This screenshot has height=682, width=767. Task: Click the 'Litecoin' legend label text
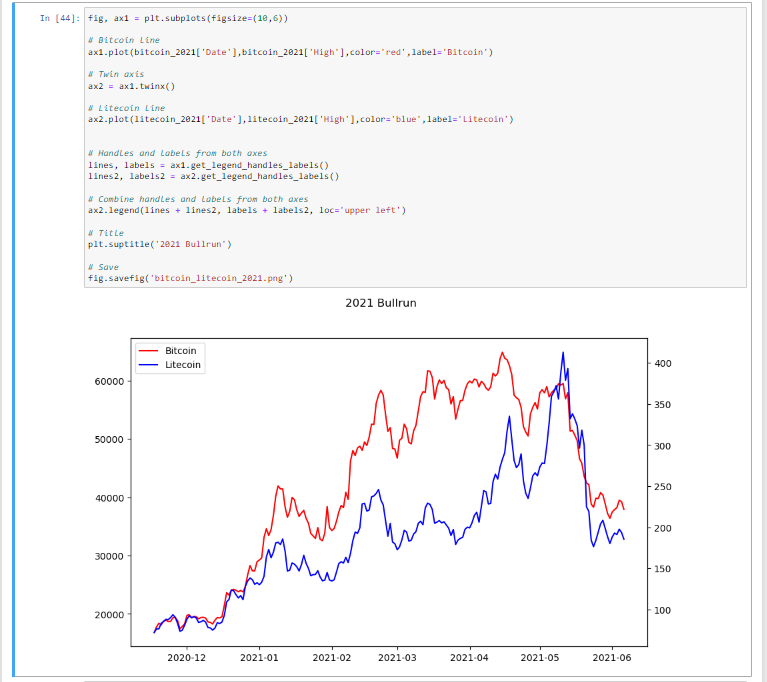click(x=183, y=365)
